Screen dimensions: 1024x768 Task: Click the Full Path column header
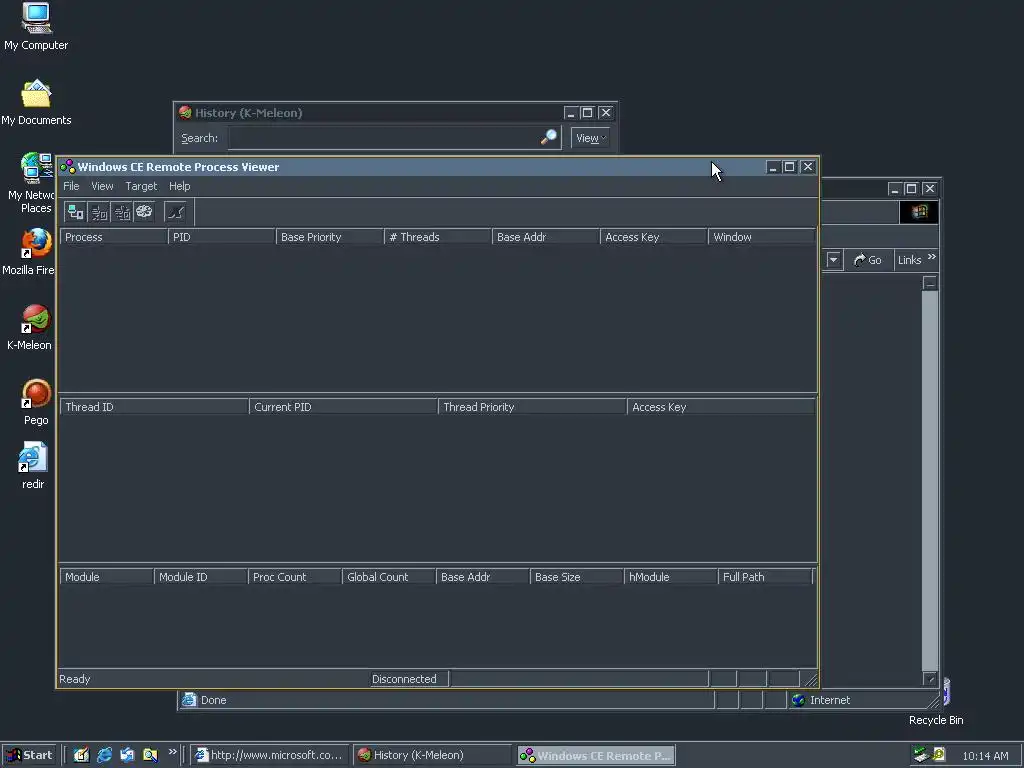click(x=765, y=577)
